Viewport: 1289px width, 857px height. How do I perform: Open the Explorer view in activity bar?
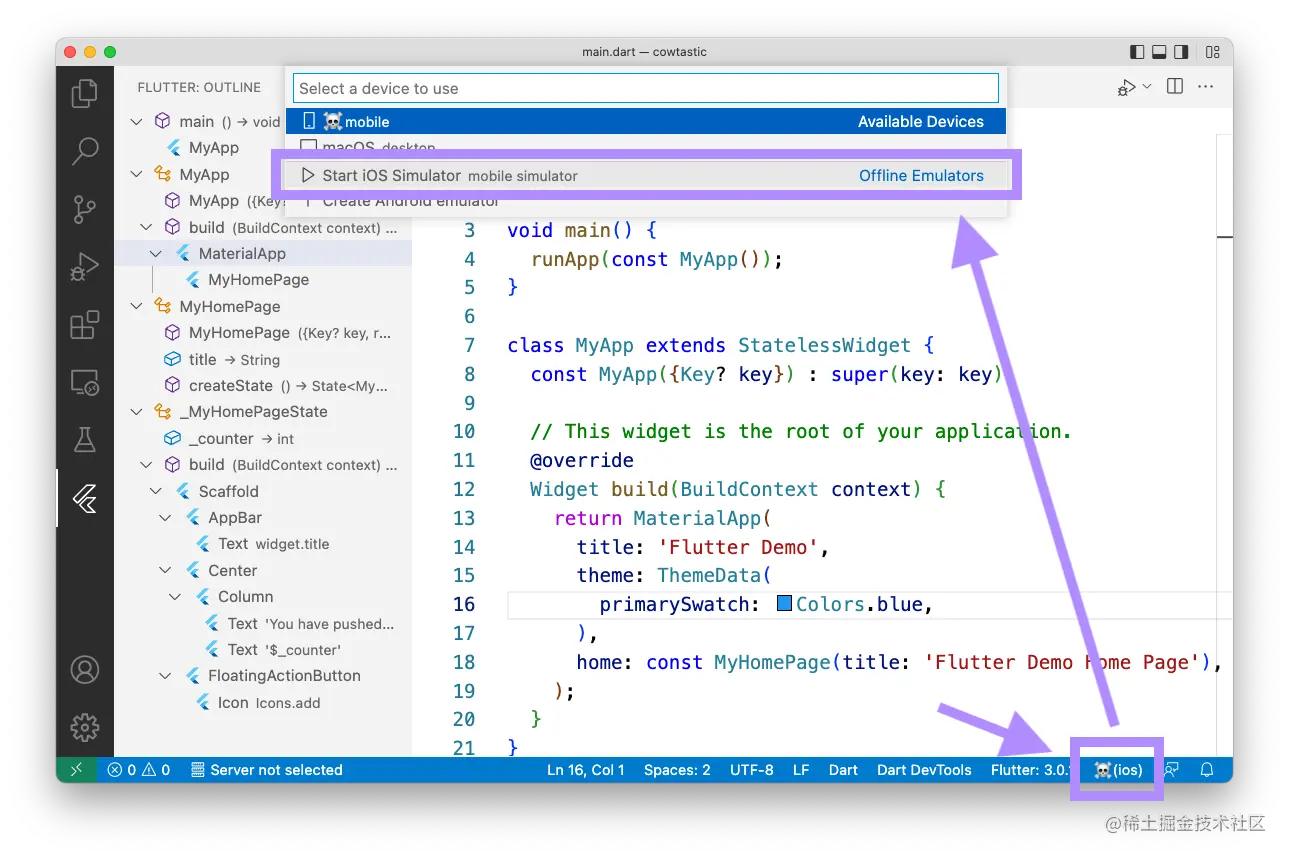tap(85, 93)
